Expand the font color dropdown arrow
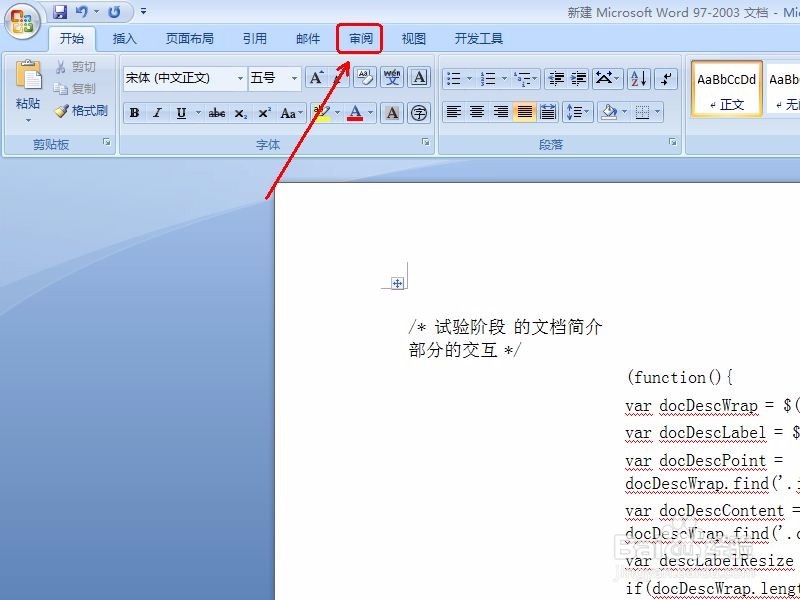The height and width of the screenshot is (600, 800). coord(370,113)
